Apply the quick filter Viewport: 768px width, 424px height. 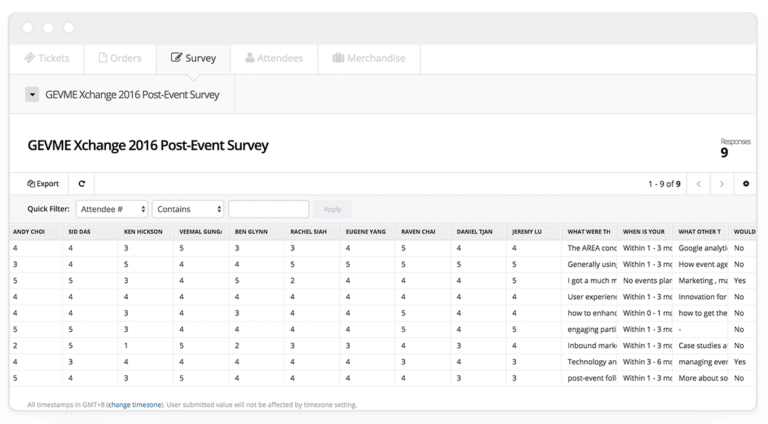(x=332, y=209)
